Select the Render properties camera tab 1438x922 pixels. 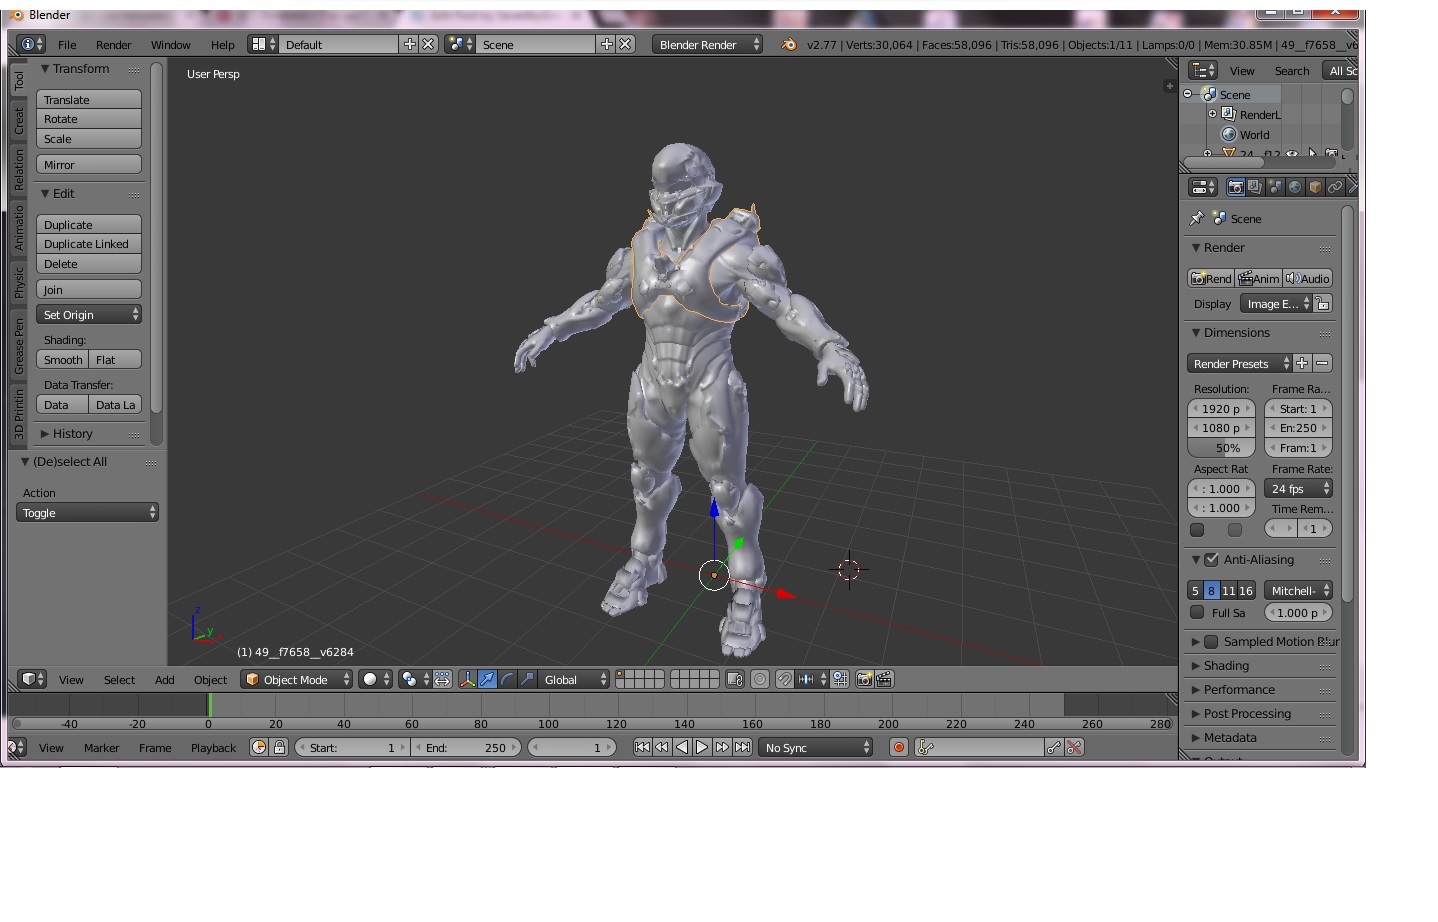[1236, 187]
